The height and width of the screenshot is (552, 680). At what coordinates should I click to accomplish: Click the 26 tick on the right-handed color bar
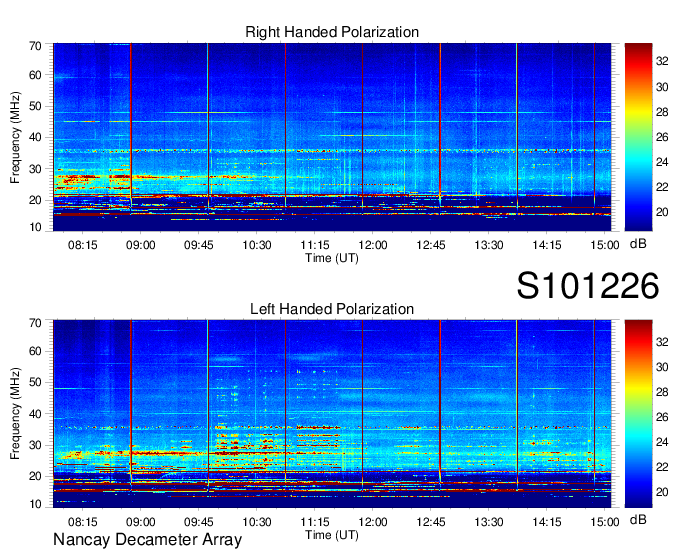click(662, 137)
